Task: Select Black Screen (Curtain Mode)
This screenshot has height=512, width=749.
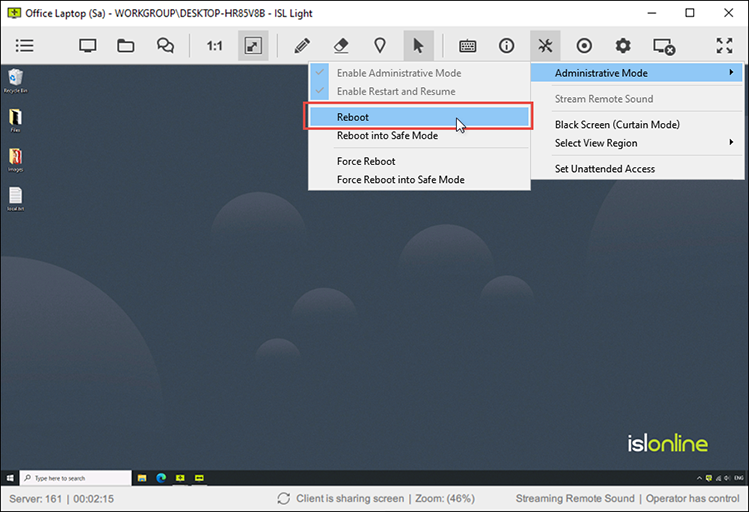Action: (617, 125)
